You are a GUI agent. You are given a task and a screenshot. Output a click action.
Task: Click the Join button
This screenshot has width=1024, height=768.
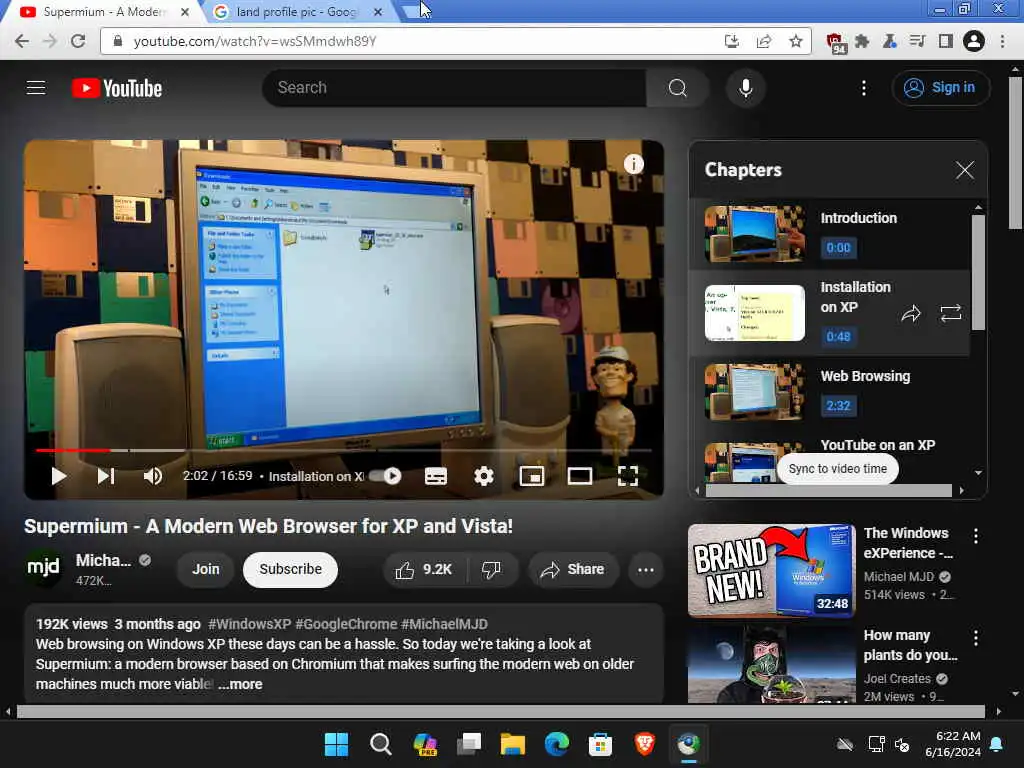(206, 569)
